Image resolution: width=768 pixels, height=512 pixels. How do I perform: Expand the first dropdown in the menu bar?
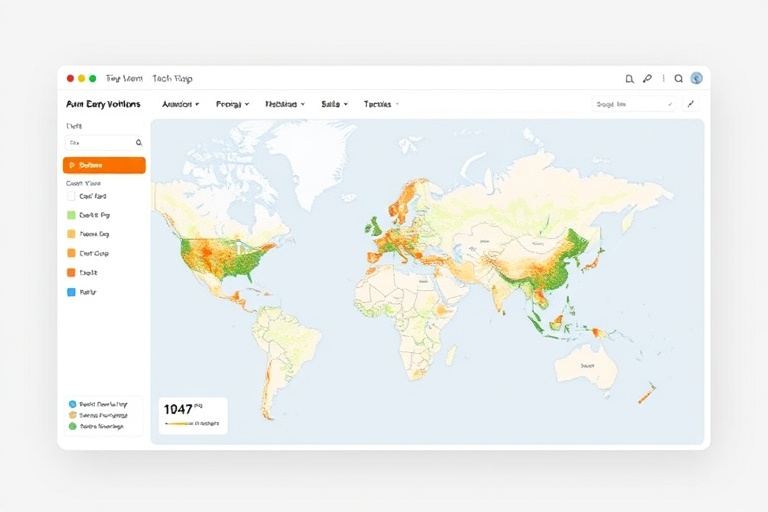coord(181,103)
